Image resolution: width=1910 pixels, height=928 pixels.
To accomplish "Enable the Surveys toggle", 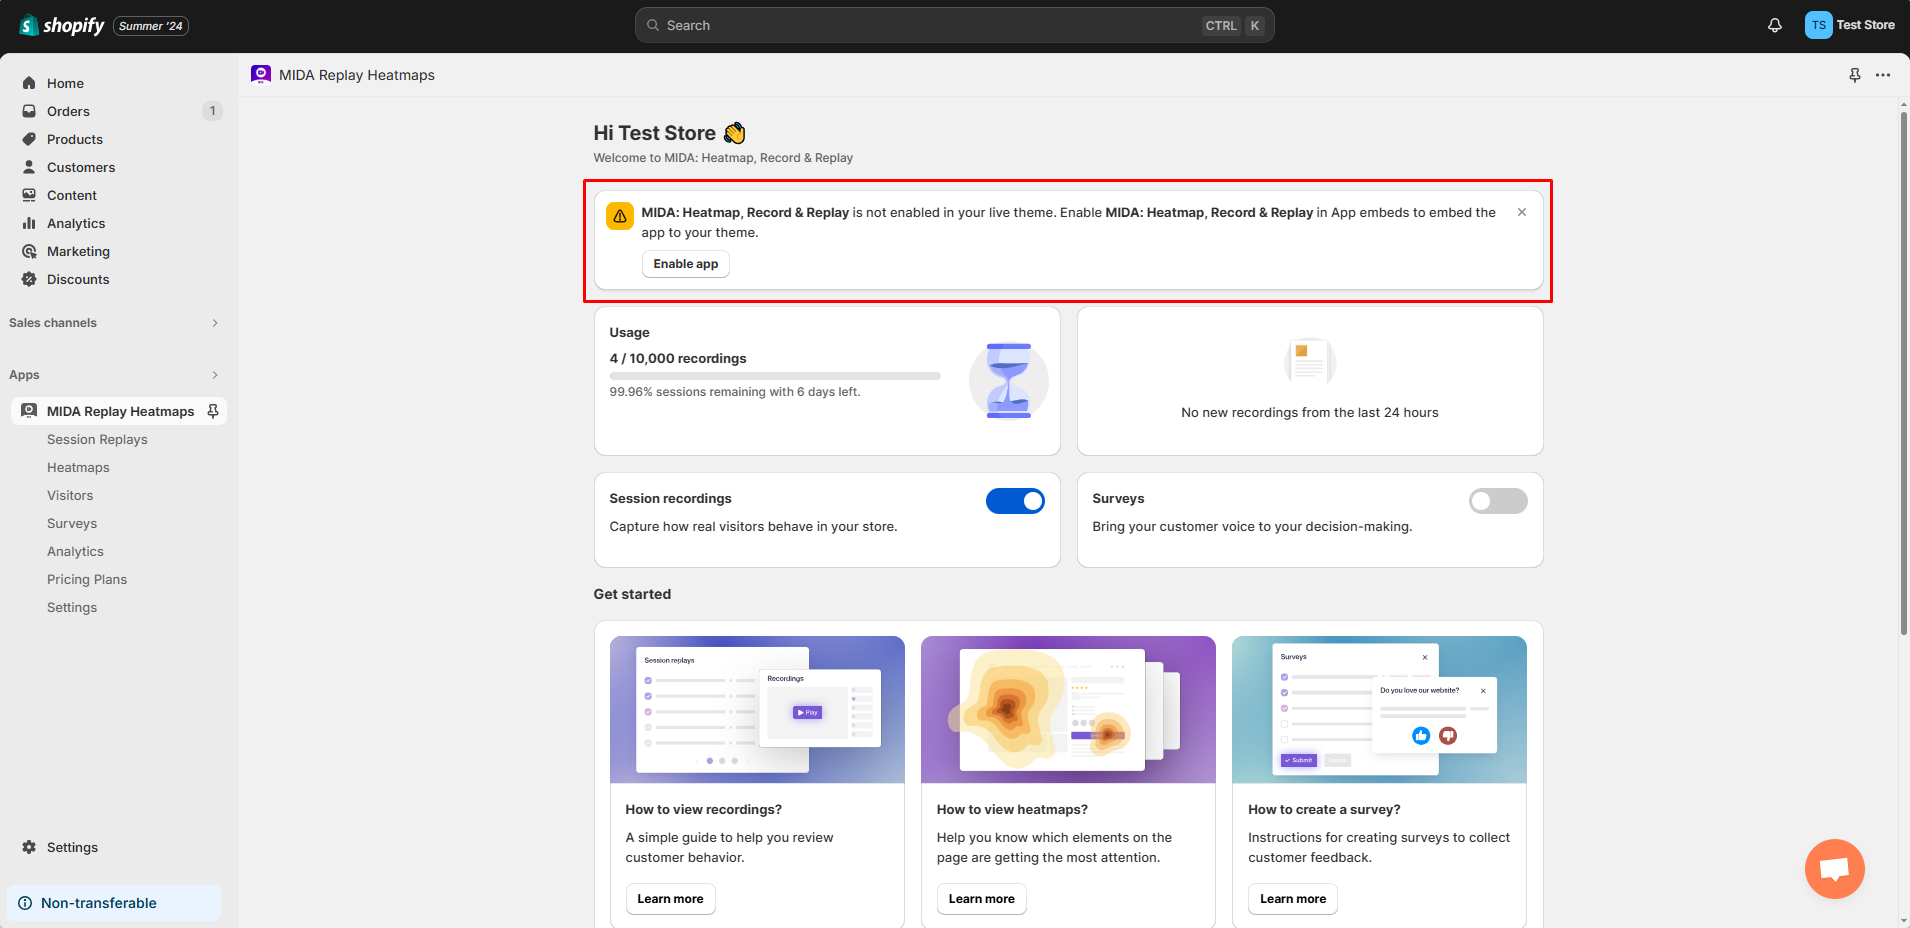I will pos(1497,501).
